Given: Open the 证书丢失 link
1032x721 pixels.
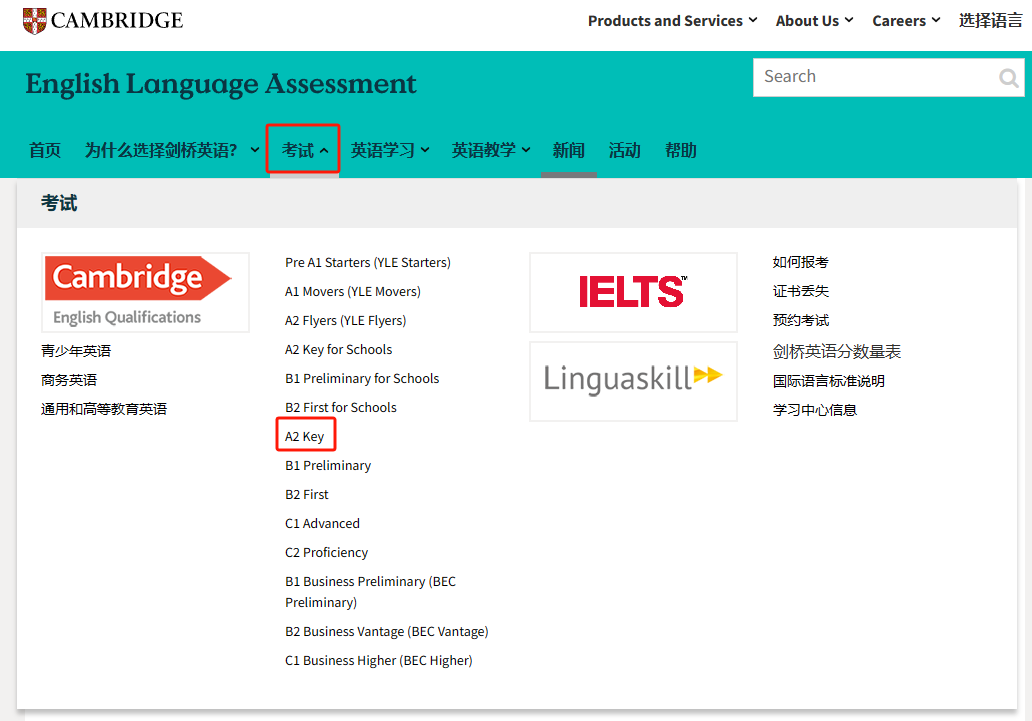Looking at the screenshot, I should (800, 291).
